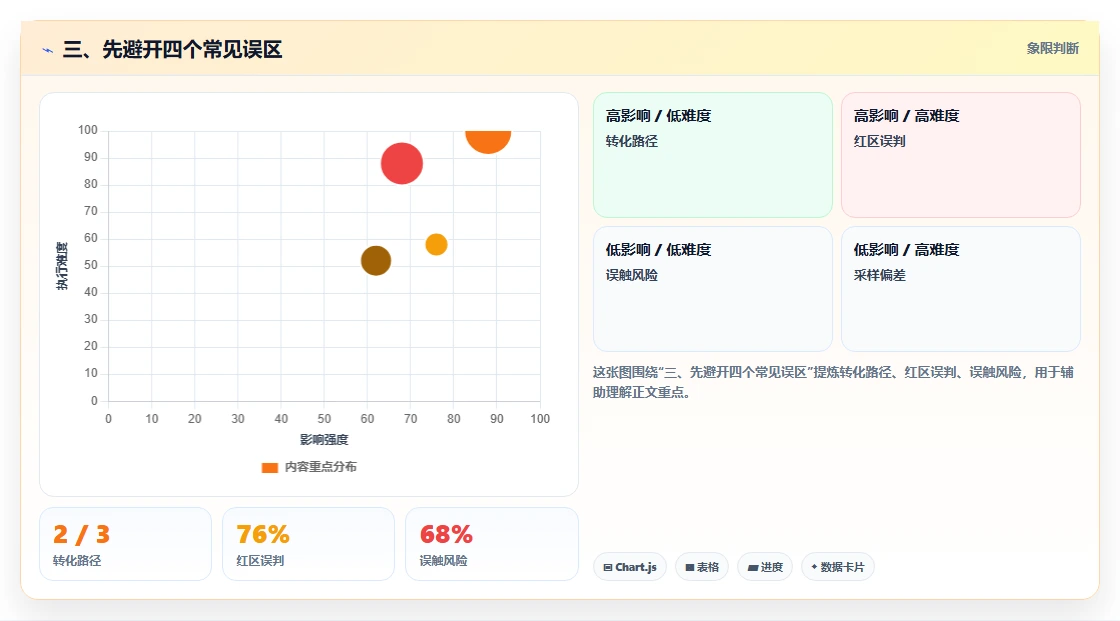
Task: Click the 表格 chip icon
Action: point(690,567)
